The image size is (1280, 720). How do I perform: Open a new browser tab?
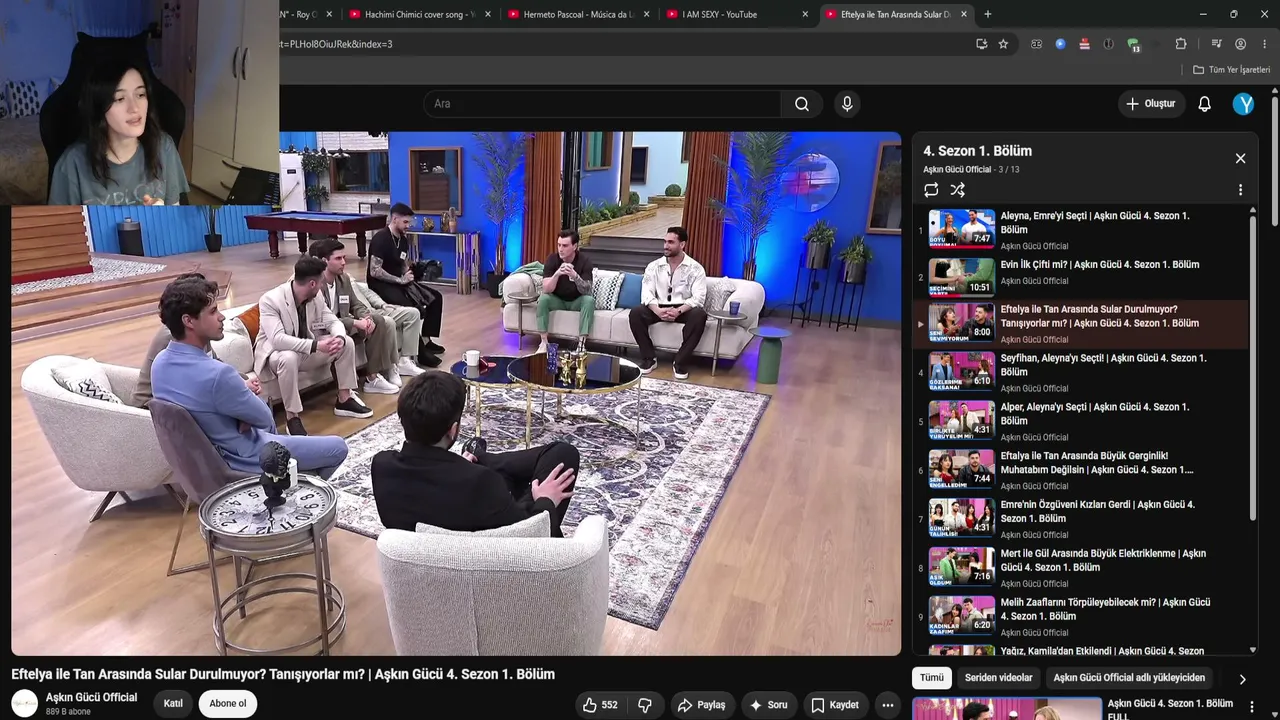pos(988,14)
